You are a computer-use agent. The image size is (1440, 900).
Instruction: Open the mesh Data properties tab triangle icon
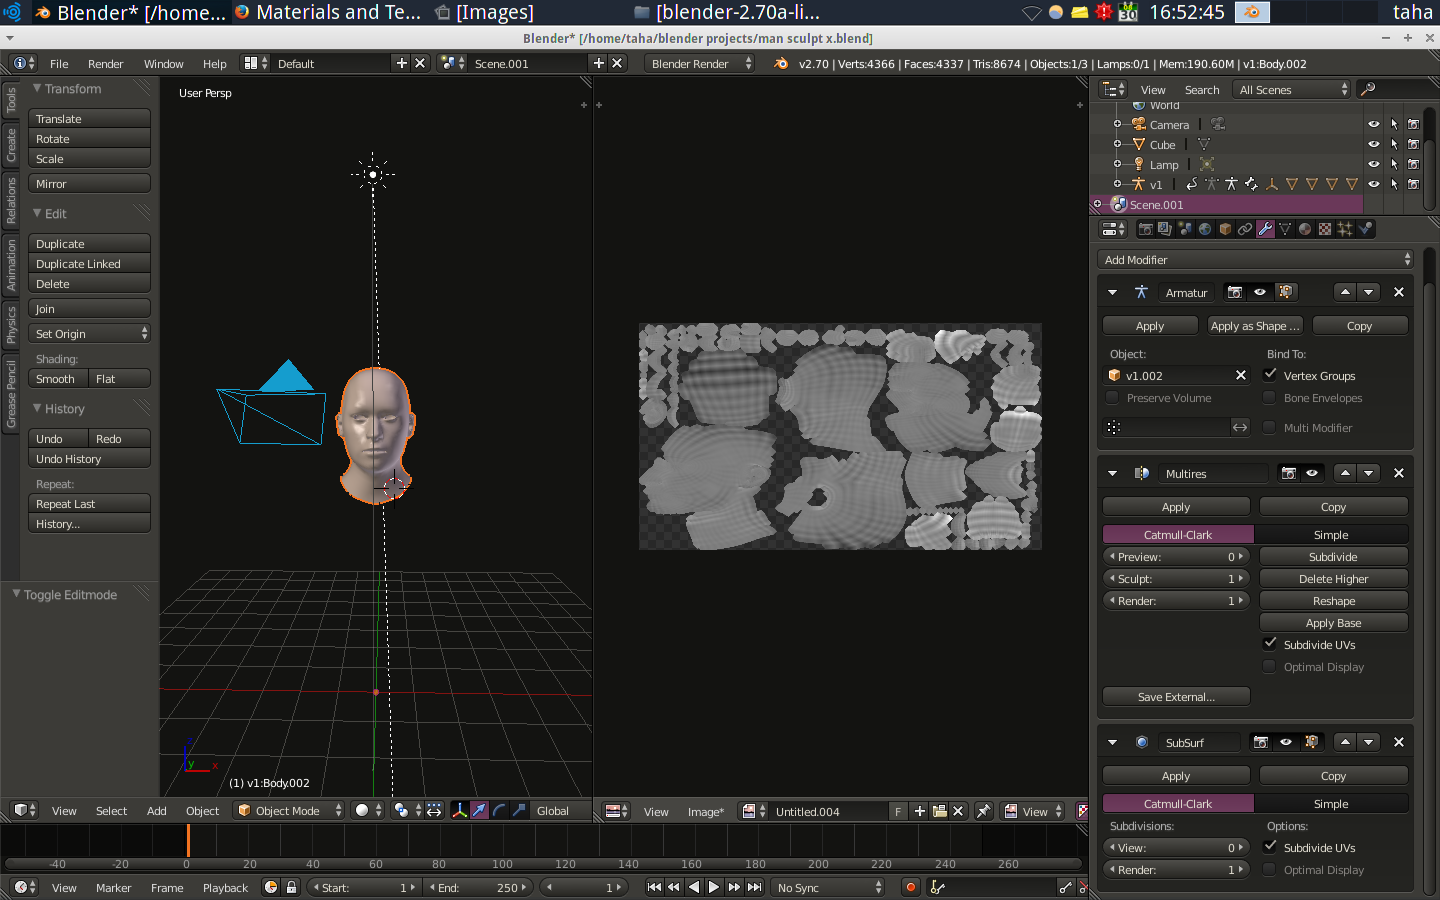coord(1285,229)
